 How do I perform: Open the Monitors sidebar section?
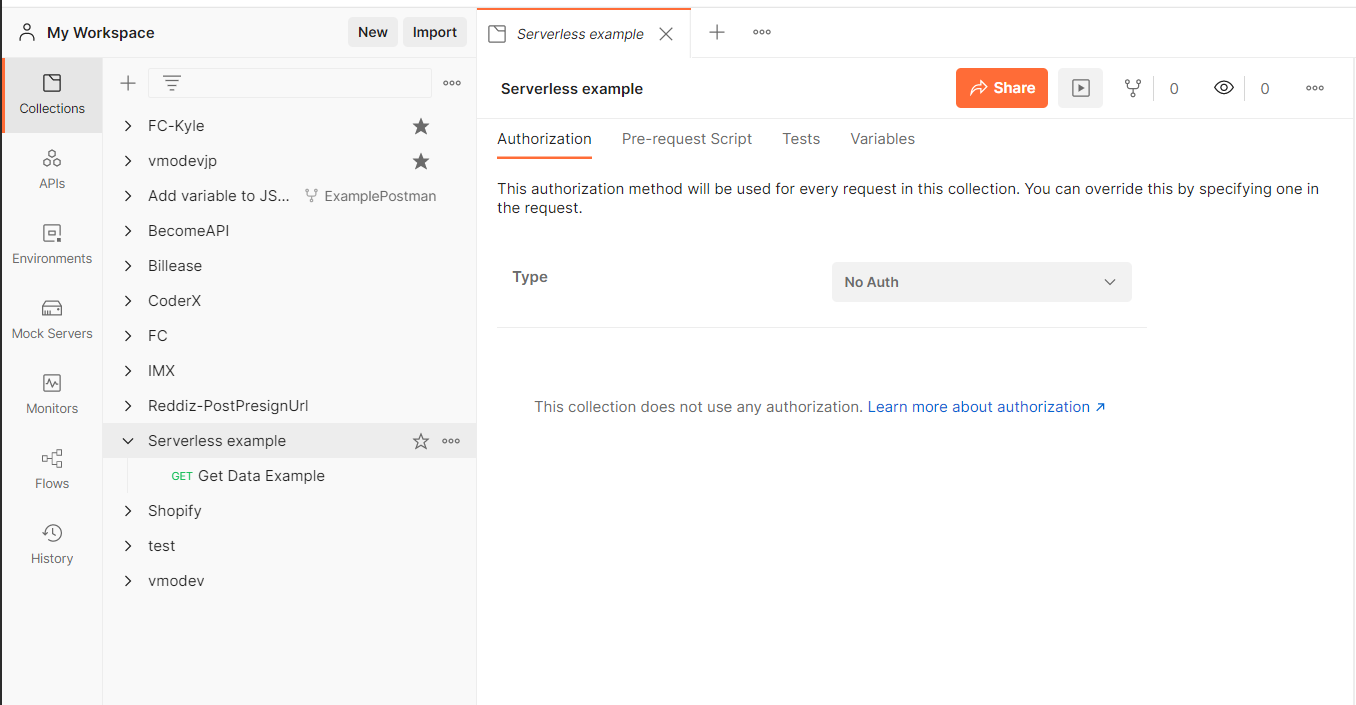coord(52,394)
